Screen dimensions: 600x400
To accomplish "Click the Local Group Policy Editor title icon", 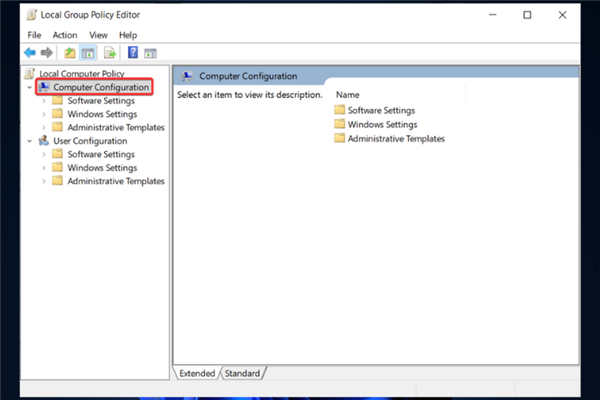I will click(x=31, y=15).
